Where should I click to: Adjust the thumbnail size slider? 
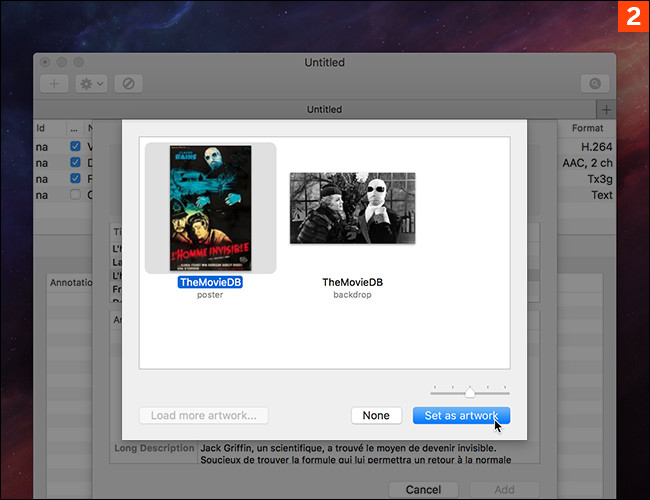click(x=469, y=392)
